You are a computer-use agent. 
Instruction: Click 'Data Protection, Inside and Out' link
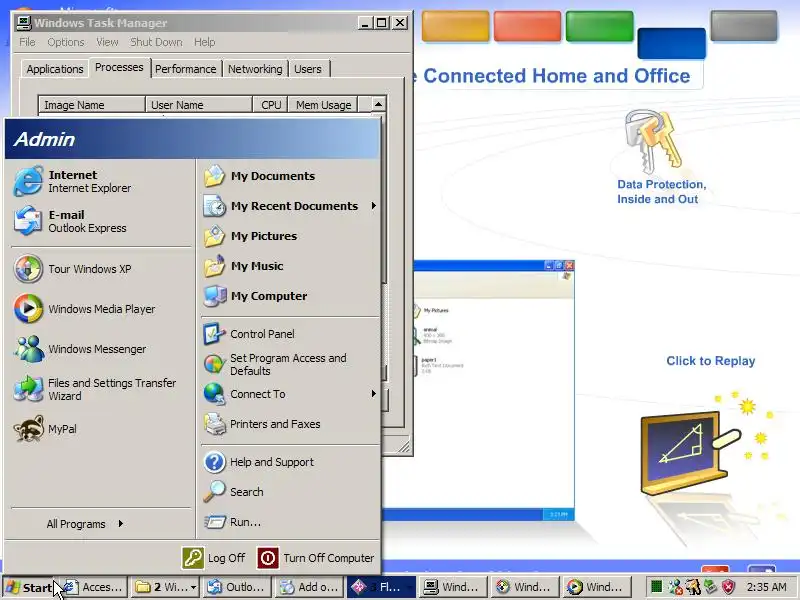pyautogui.click(x=661, y=192)
